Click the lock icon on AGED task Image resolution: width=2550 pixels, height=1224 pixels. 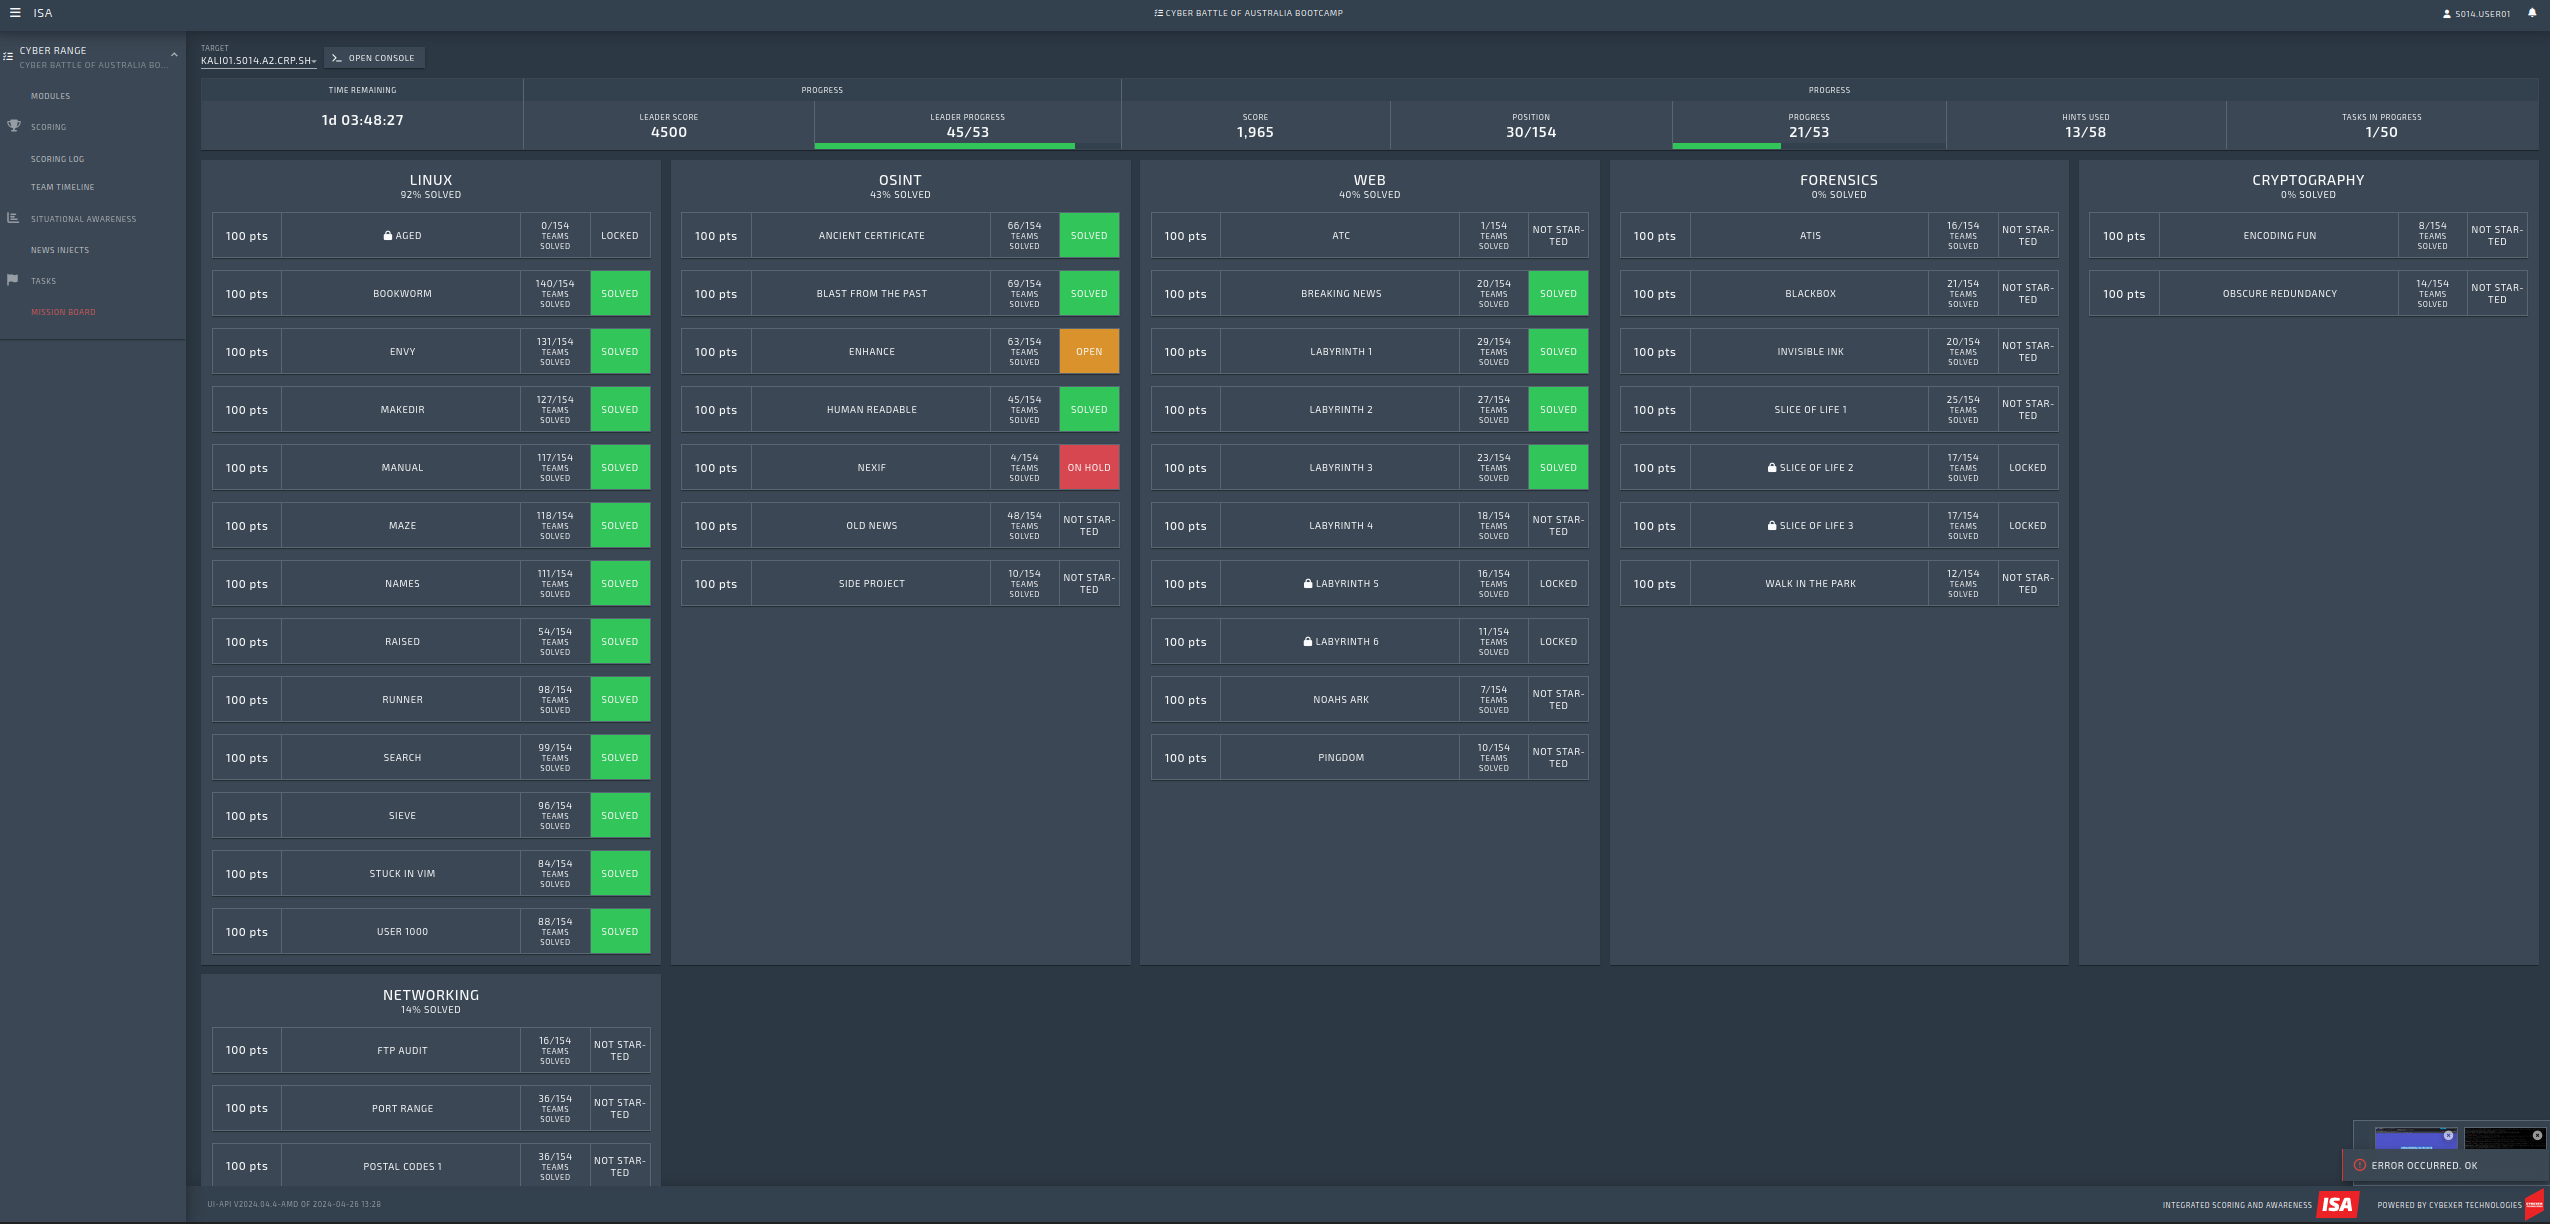pos(388,236)
